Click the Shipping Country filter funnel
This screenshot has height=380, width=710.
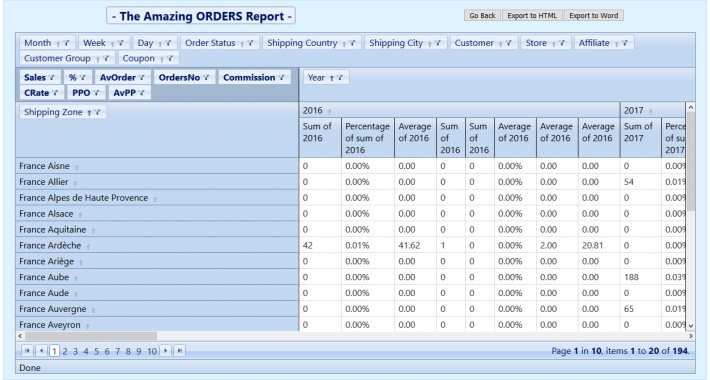click(x=352, y=43)
